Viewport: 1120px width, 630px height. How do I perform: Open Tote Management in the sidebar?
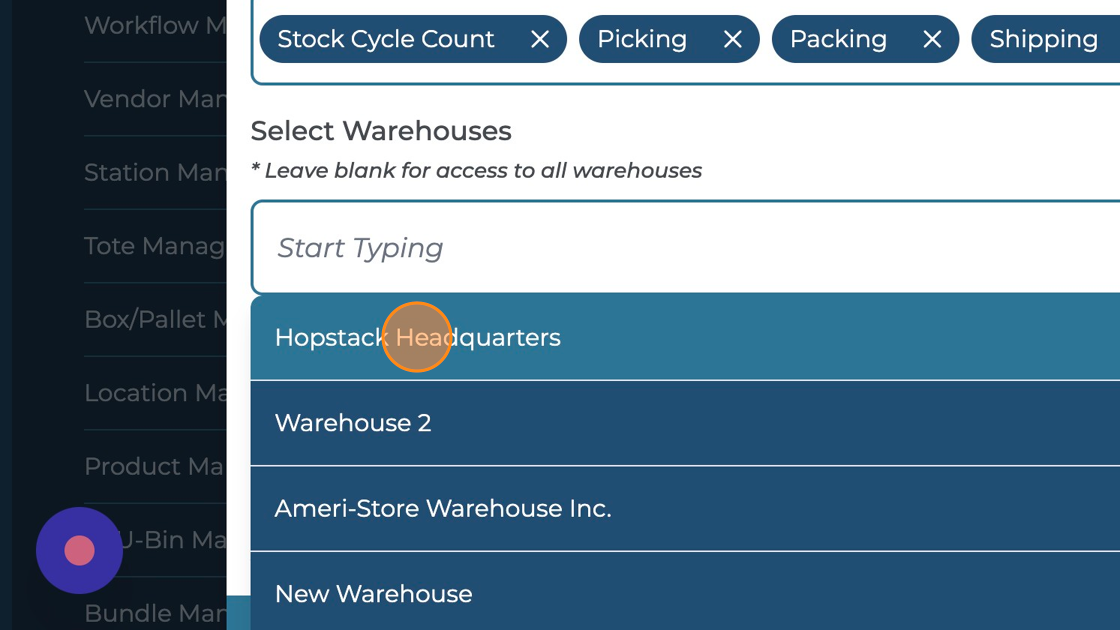[x=155, y=246]
